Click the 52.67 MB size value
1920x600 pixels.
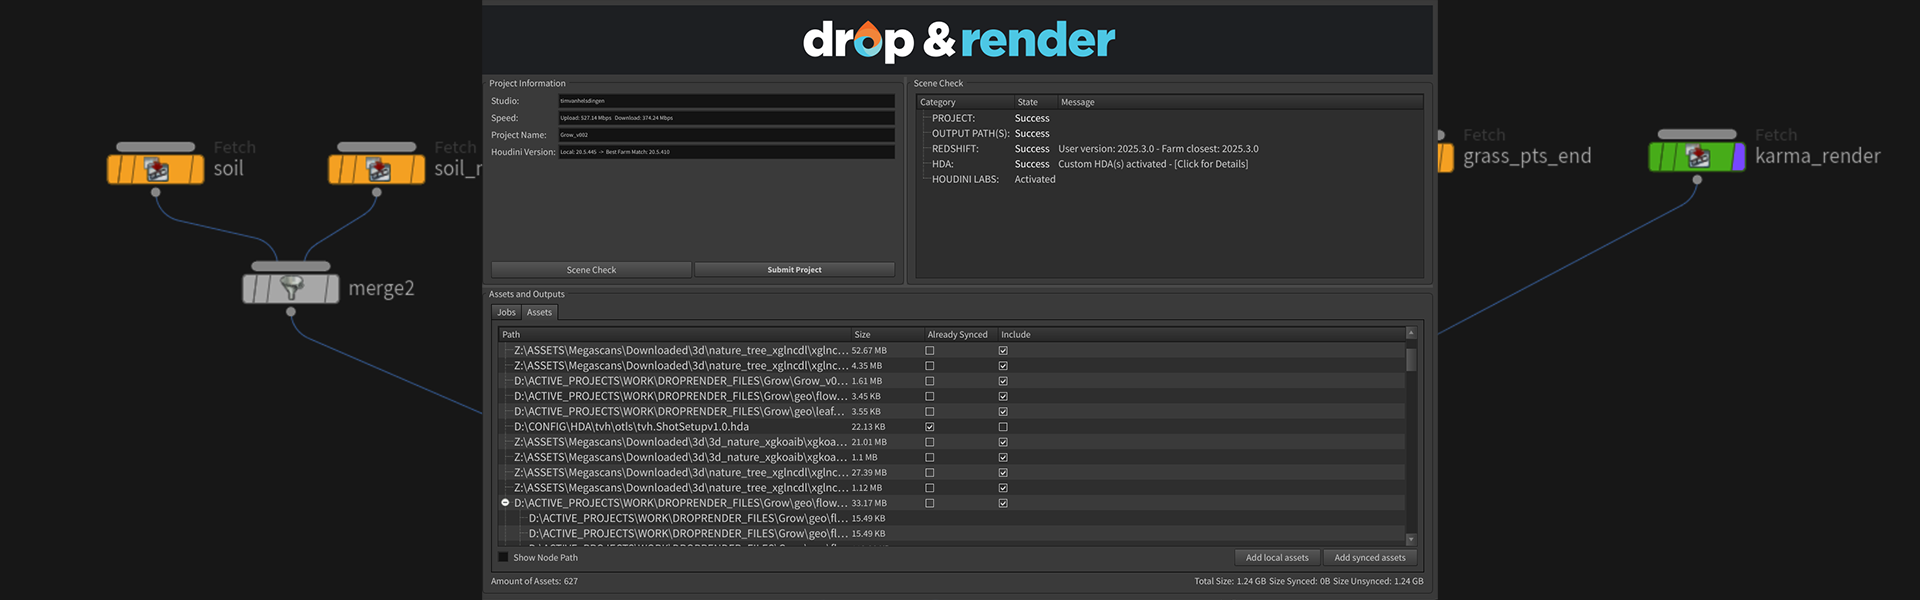869,351
